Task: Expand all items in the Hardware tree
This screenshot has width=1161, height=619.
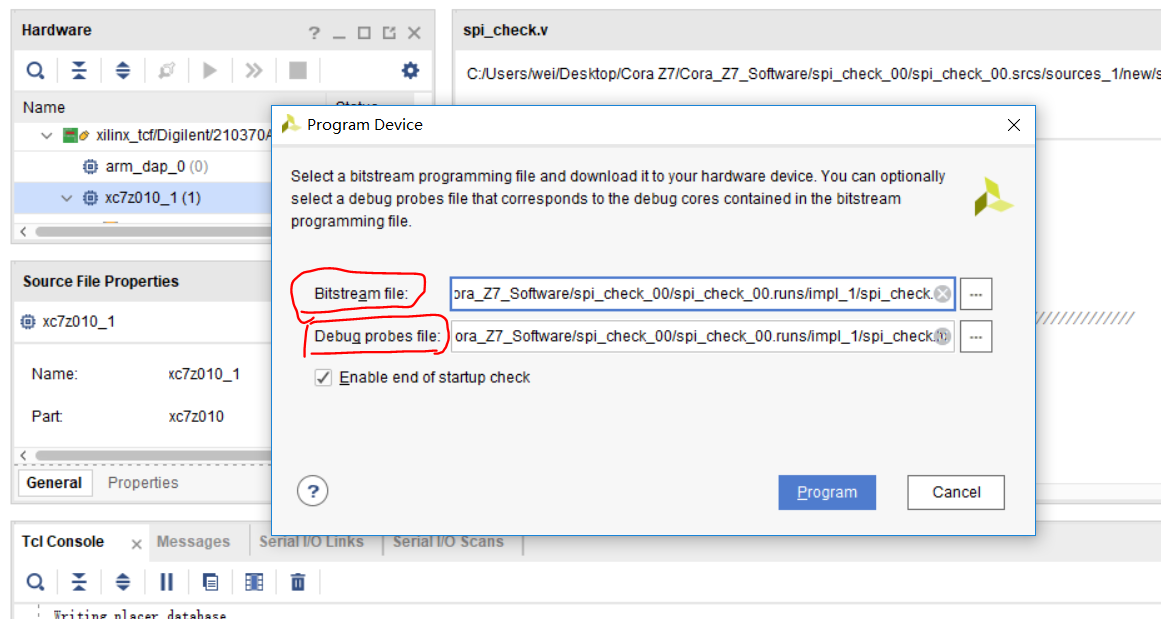Action: [x=123, y=69]
